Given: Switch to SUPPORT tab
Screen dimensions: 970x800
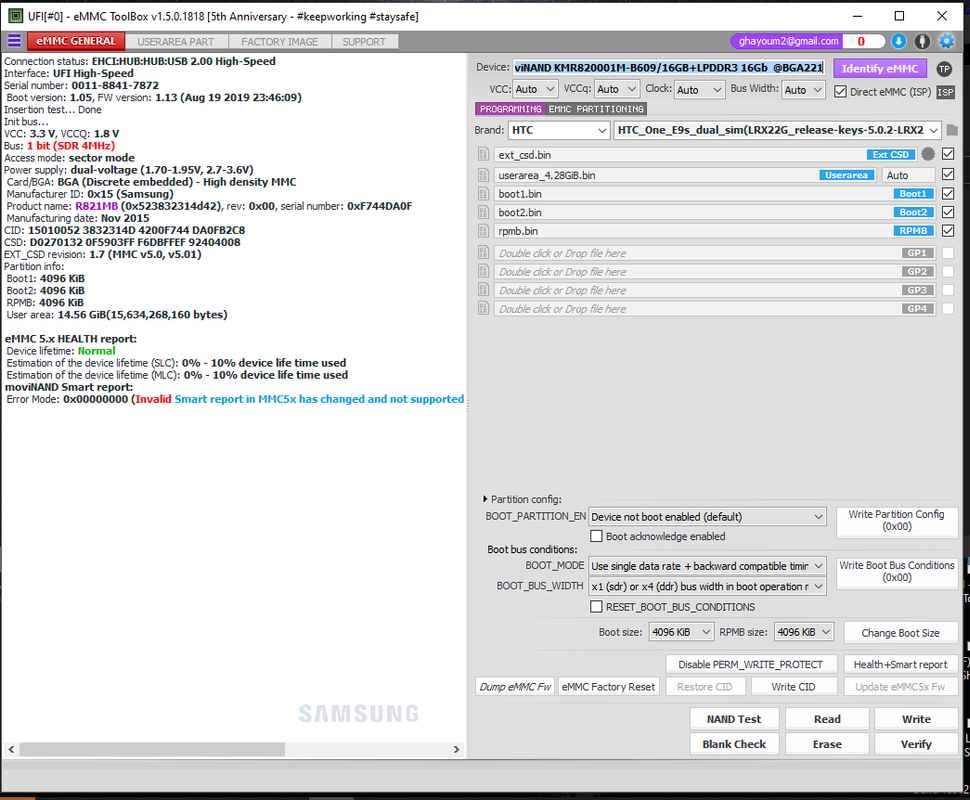Looking at the screenshot, I should (x=364, y=42).
